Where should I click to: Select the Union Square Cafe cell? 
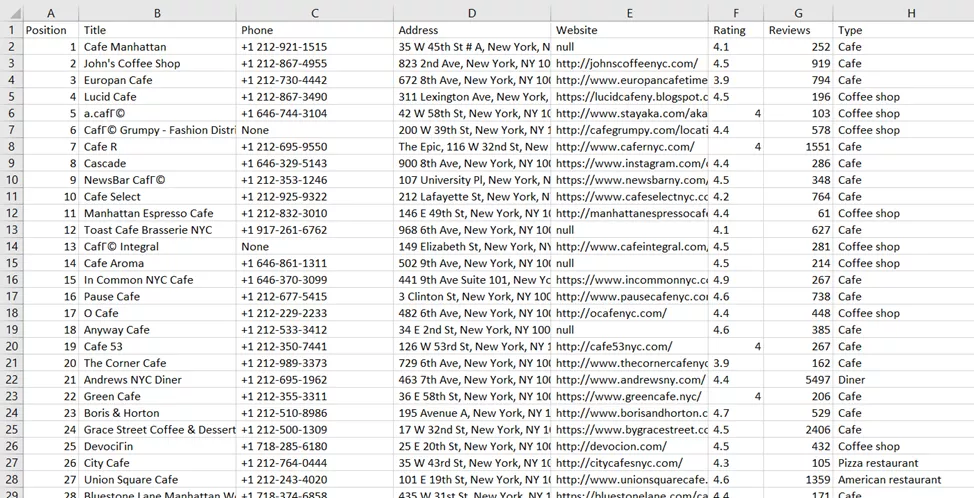pos(157,479)
